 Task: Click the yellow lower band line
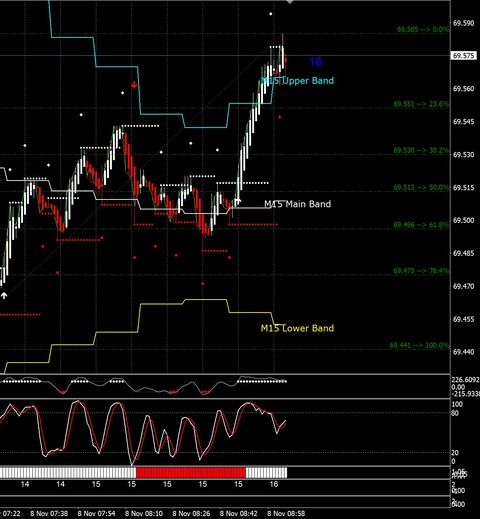[x=161, y=304]
